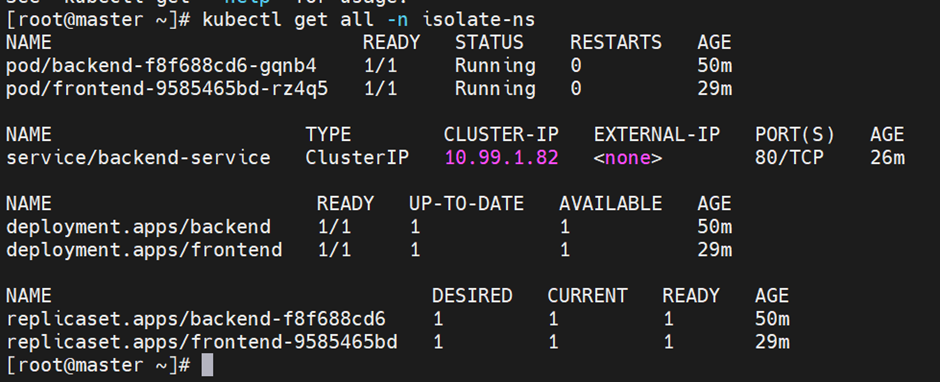The height and width of the screenshot is (382, 940).
Task: Click the replicaset.apps/frontend-9585465bd name
Action: click(x=202, y=342)
